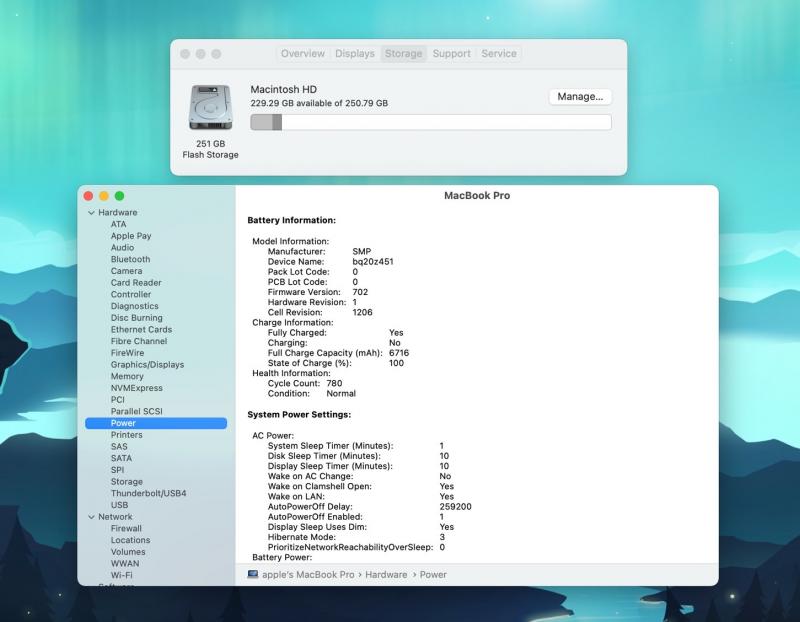The height and width of the screenshot is (622, 800).
Task: Click "apple's MacBook Pro" in the path bar
Action: click(308, 575)
